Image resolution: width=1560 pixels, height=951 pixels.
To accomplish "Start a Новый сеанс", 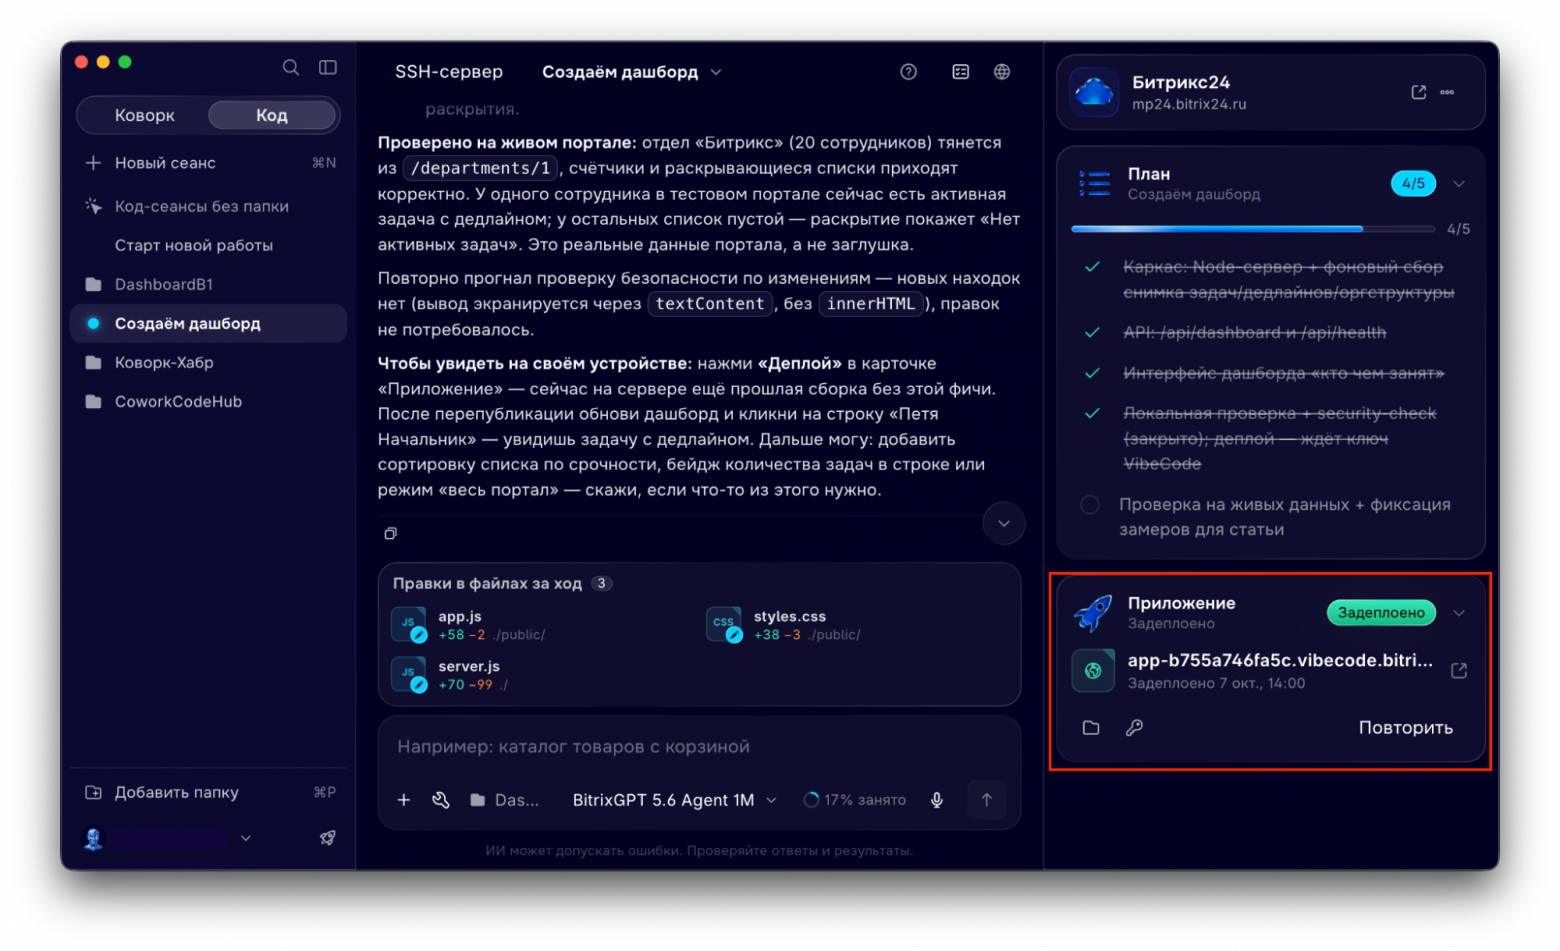I will [208, 163].
